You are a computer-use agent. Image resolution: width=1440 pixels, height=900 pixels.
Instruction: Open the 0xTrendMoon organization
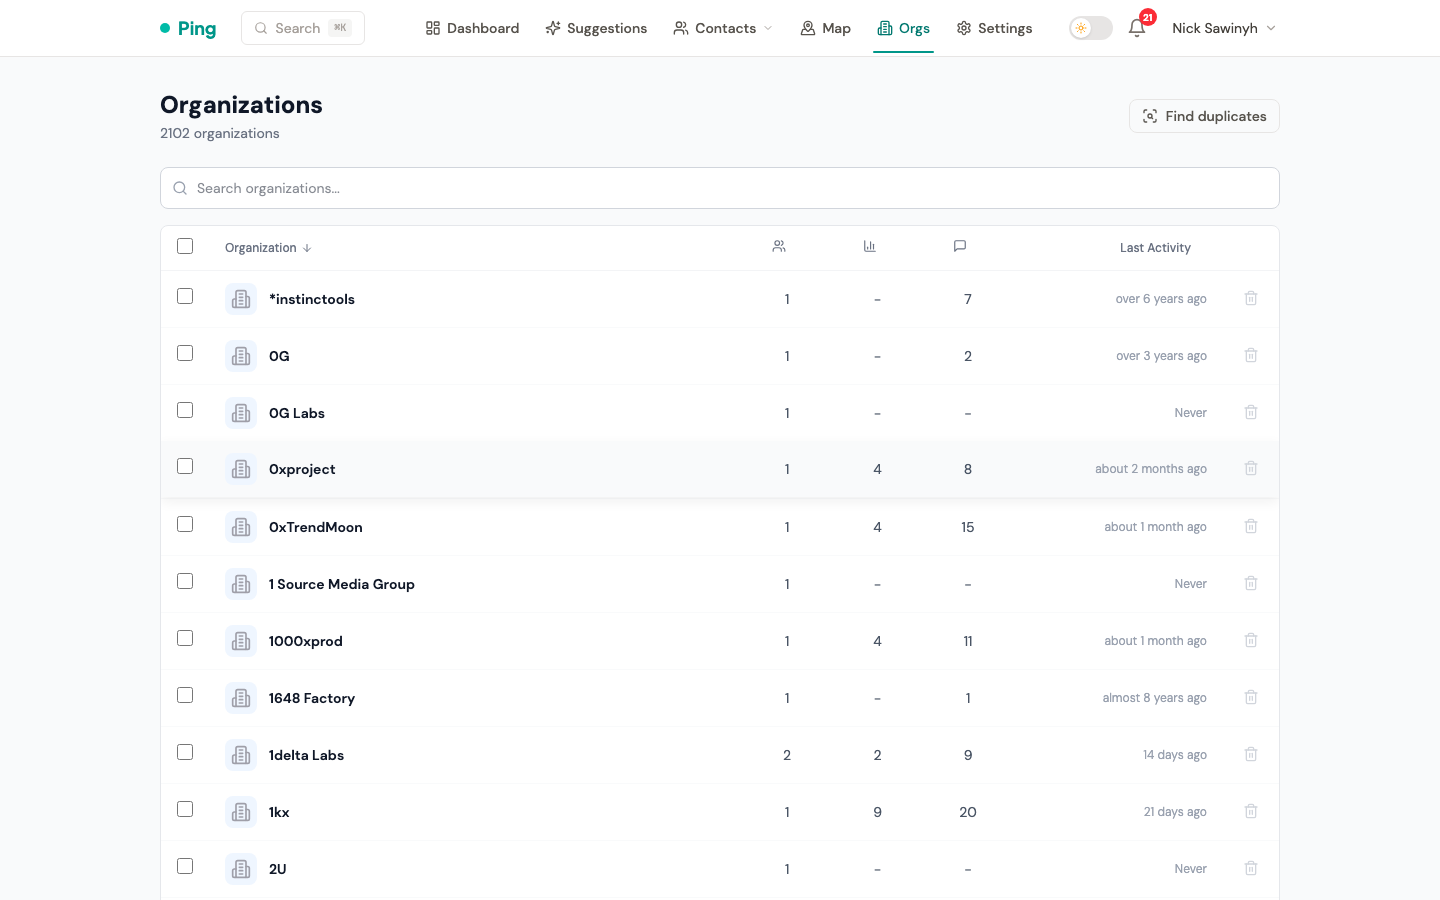coord(315,527)
